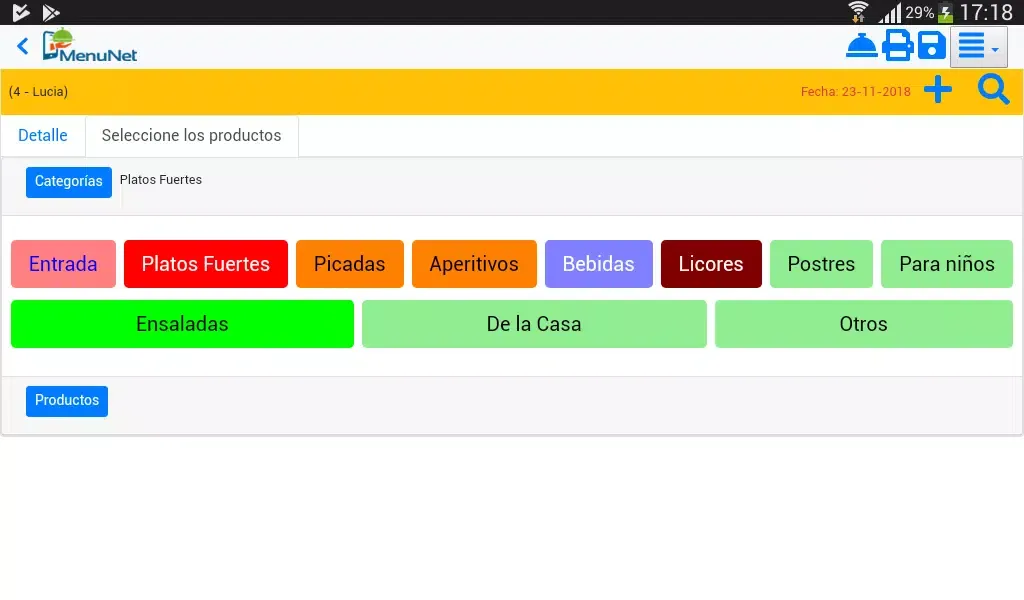Switch to the Detalle tab

coord(42,135)
